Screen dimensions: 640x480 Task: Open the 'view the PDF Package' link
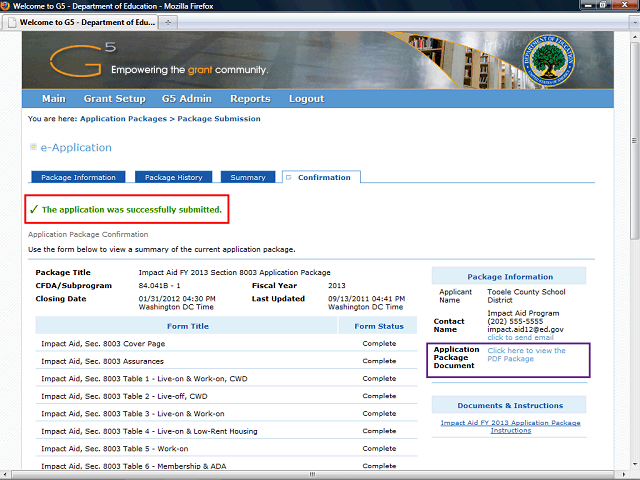pyautogui.click(x=526, y=355)
